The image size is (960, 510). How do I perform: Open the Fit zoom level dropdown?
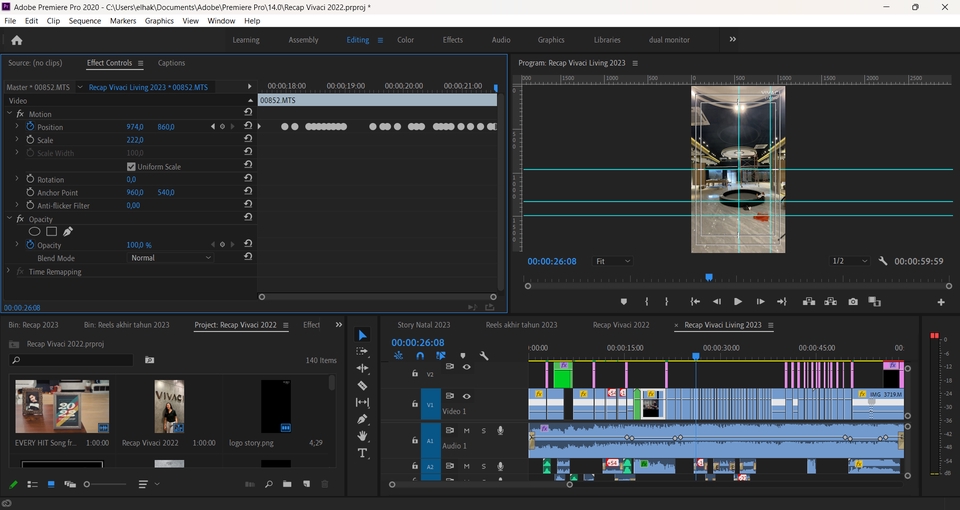[612, 261]
